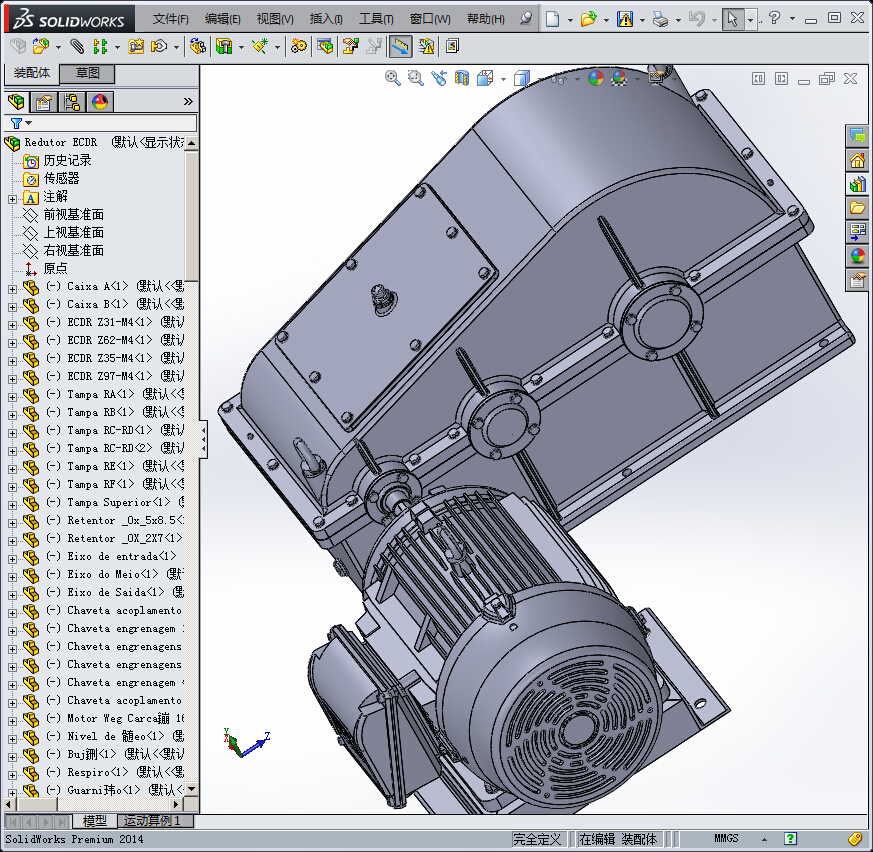Click the DisplayManager color ball tab
This screenshot has height=852, width=873.
point(100,102)
